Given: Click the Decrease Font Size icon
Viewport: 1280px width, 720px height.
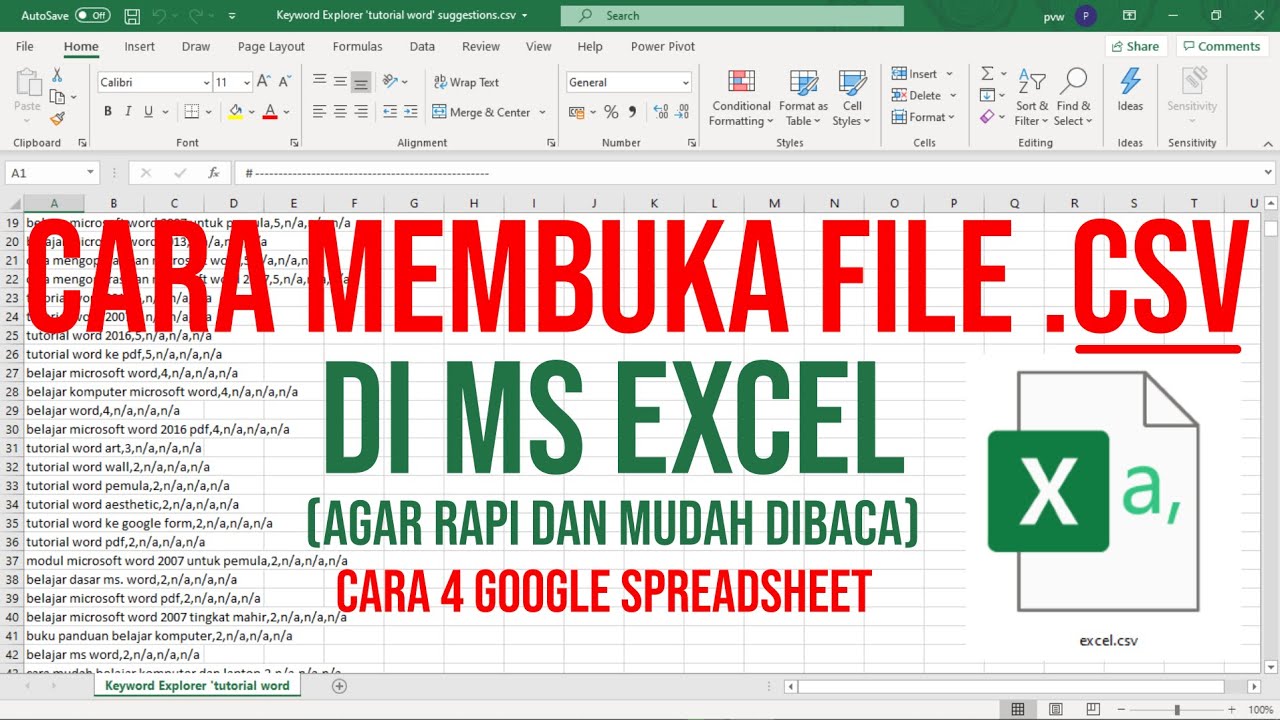Looking at the screenshot, I should point(285,82).
